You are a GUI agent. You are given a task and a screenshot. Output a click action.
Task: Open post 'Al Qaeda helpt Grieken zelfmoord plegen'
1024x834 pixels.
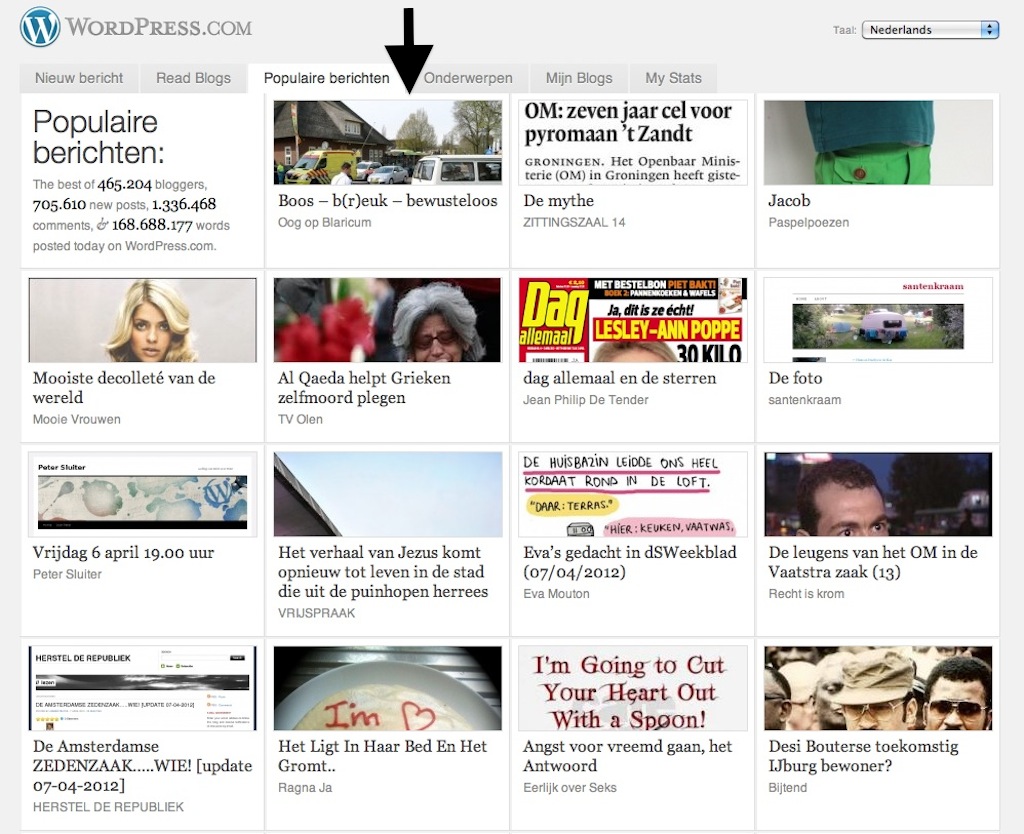pos(364,388)
